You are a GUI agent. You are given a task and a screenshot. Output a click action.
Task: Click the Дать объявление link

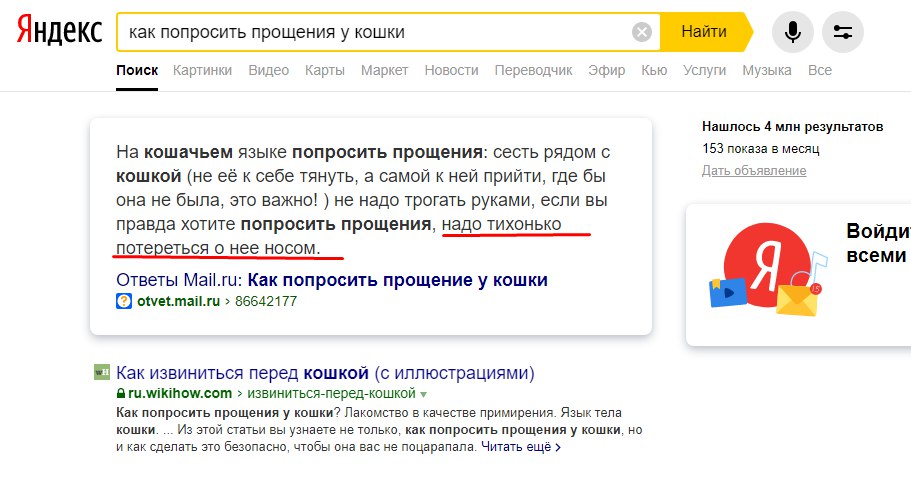(754, 170)
